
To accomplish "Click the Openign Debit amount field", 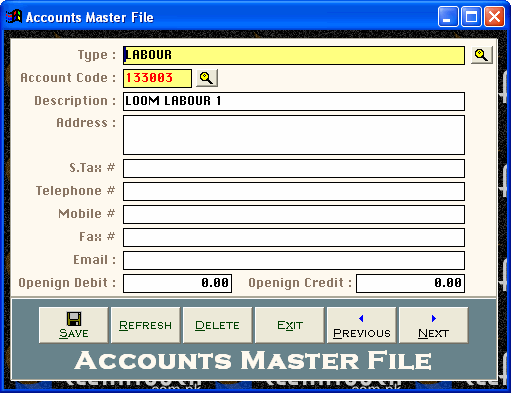I will click(x=177, y=283).
